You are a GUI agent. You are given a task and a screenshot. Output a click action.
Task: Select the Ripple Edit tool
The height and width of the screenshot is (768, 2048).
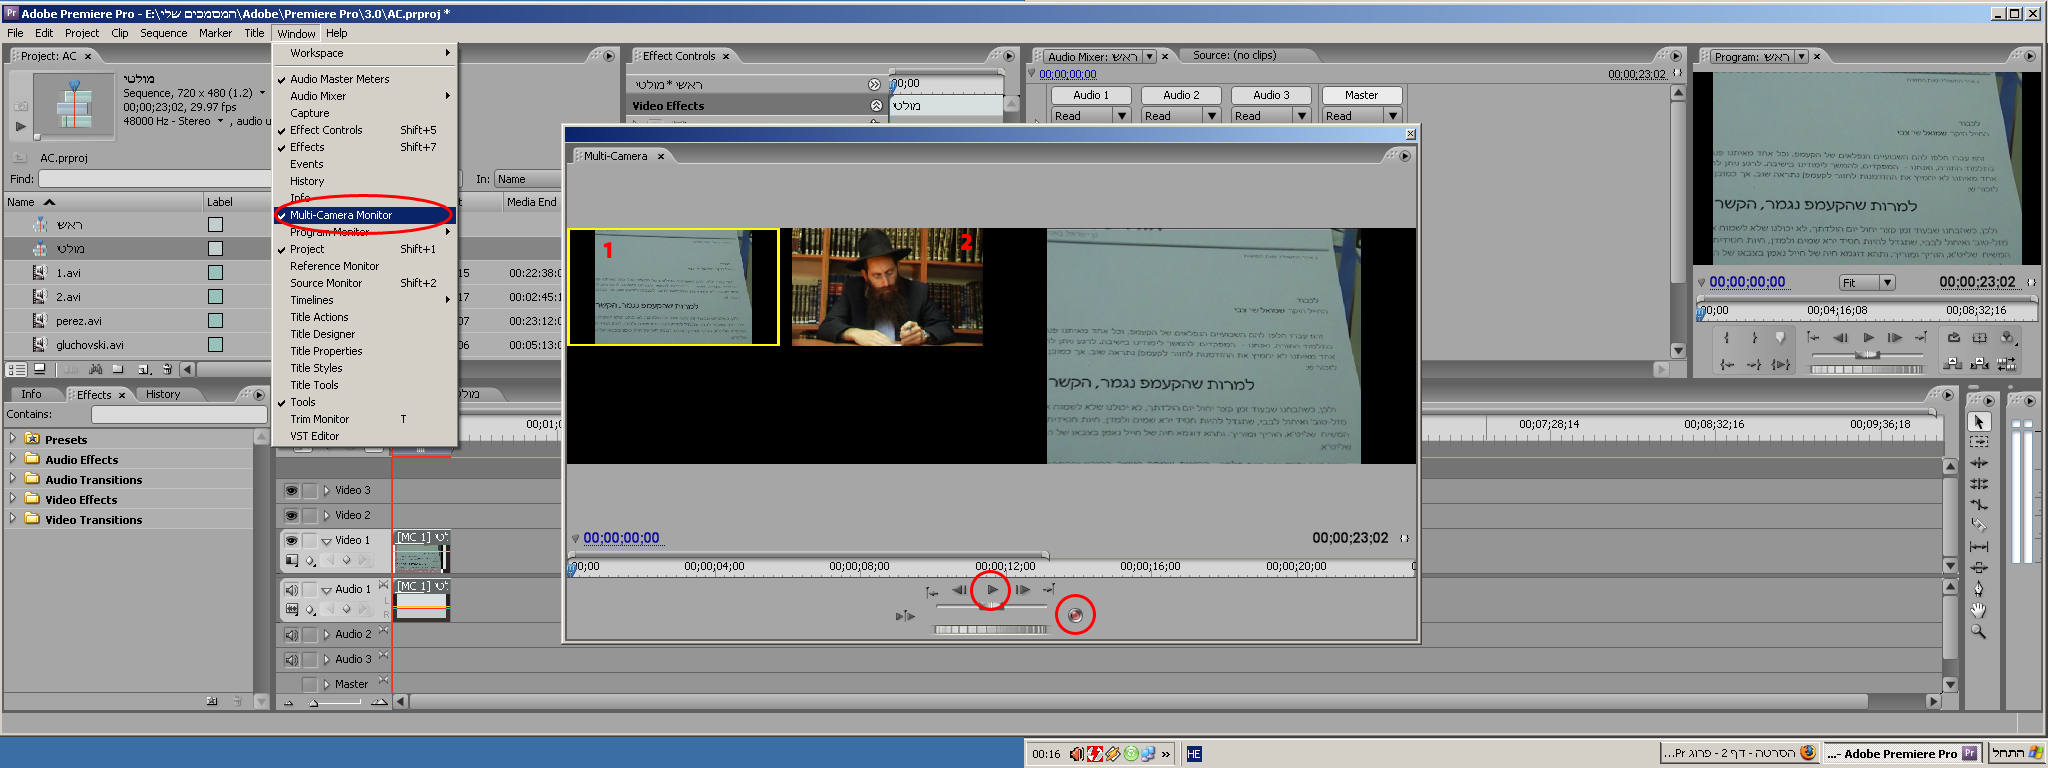click(1978, 463)
